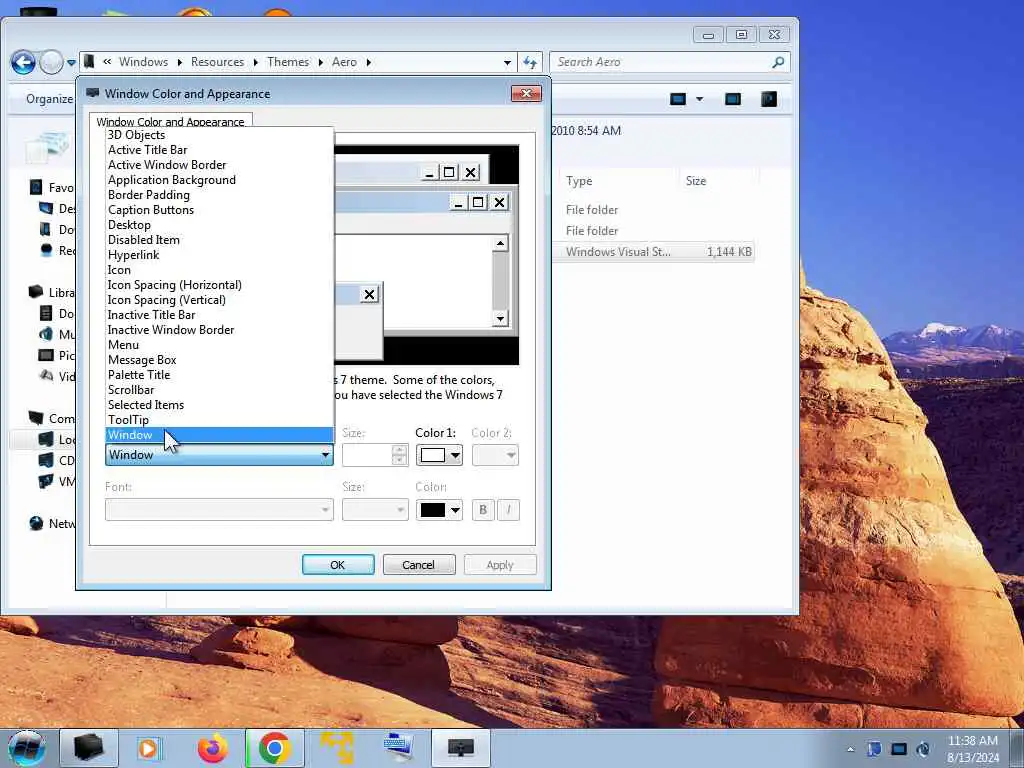This screenshot has width=1024, height=768.
Task: Show hidden tray icons arrow
Action: (850, 749)
